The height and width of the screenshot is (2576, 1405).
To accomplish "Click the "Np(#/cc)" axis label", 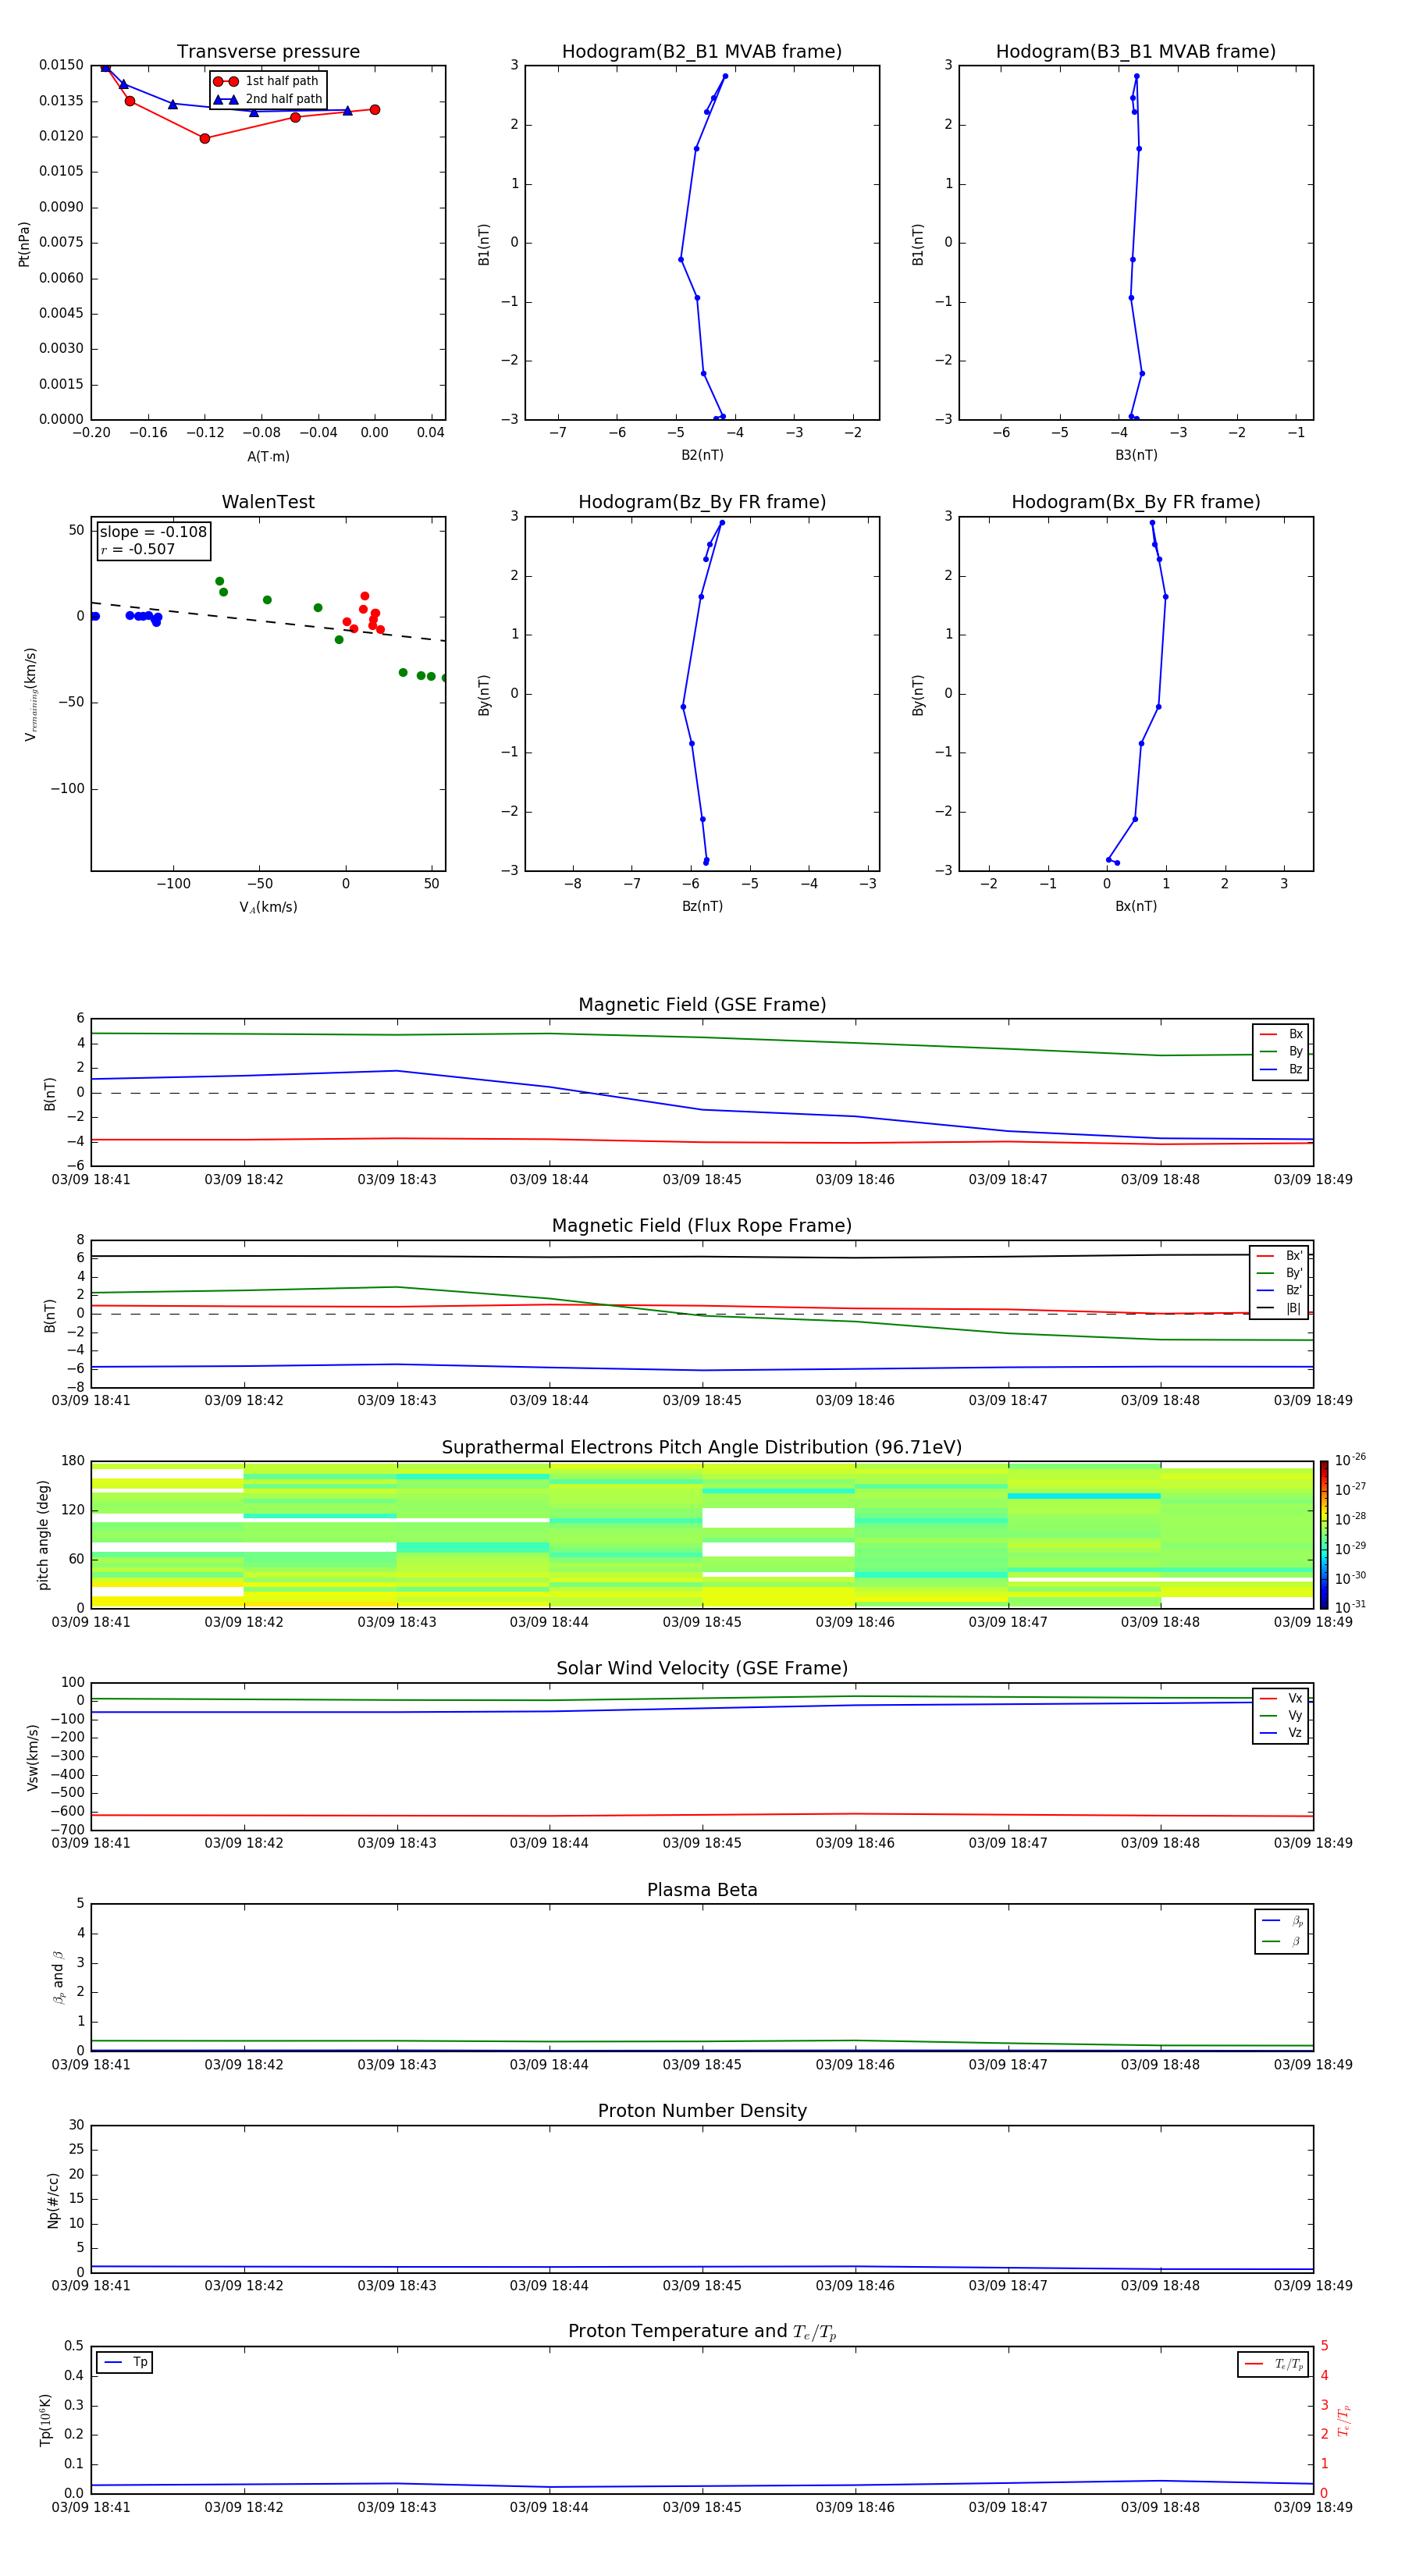I will tap(53, 2200).
